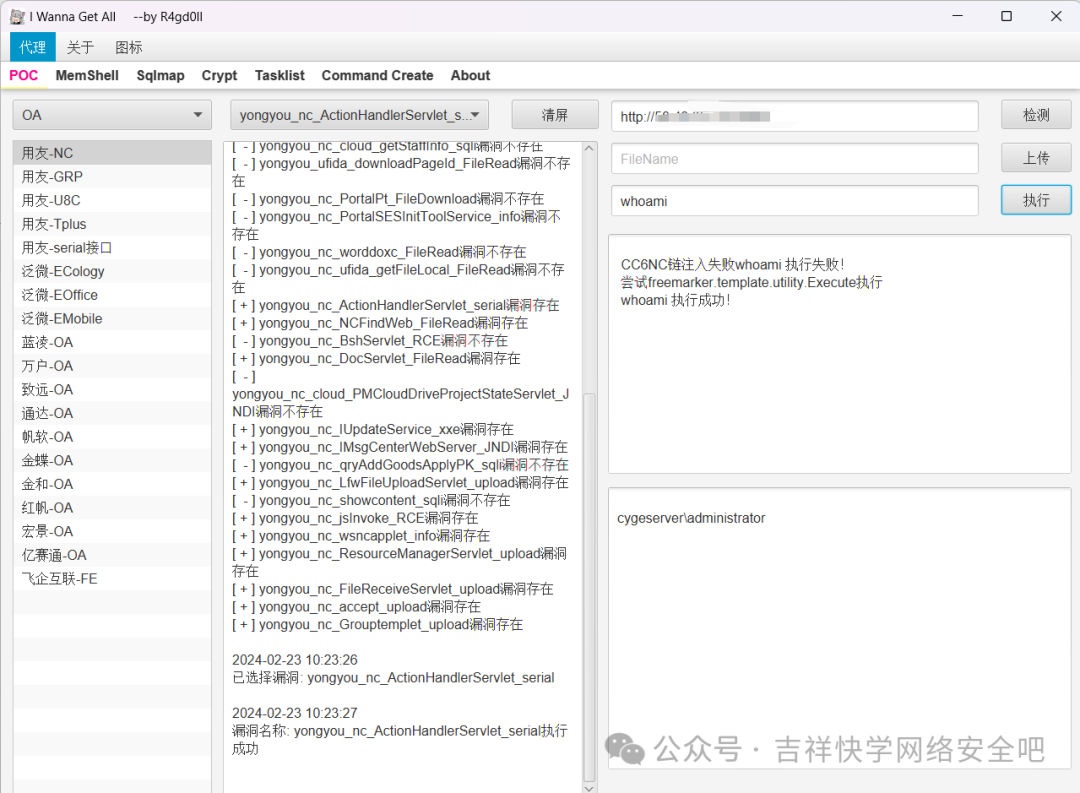Select 通达-OA in the list
This screenshot has width=1080, height=793.
coord(112,413)
